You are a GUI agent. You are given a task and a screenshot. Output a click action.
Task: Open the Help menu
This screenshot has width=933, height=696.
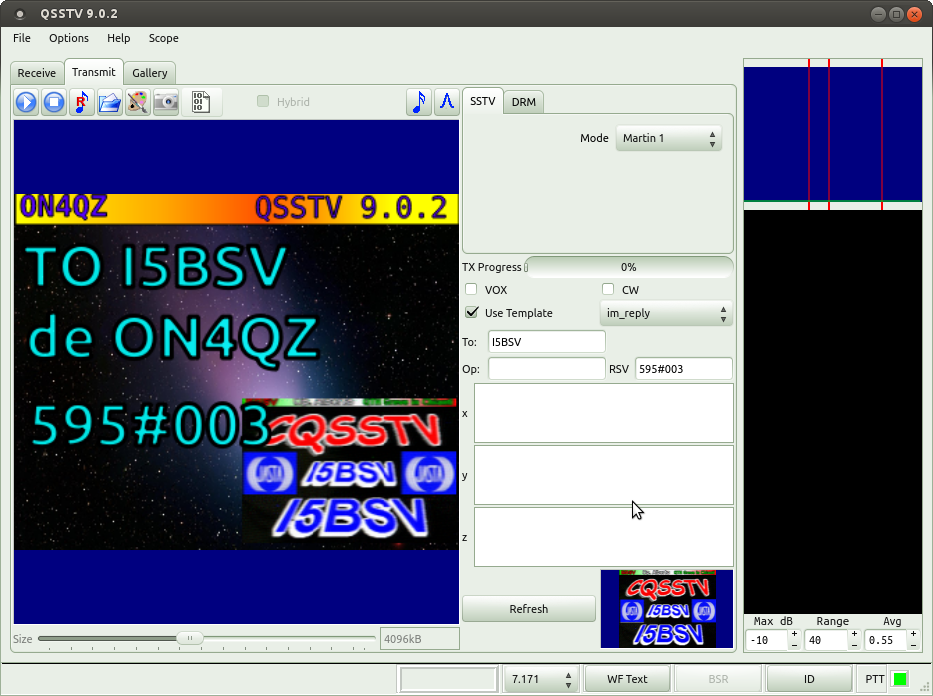(x=118, y=38)
